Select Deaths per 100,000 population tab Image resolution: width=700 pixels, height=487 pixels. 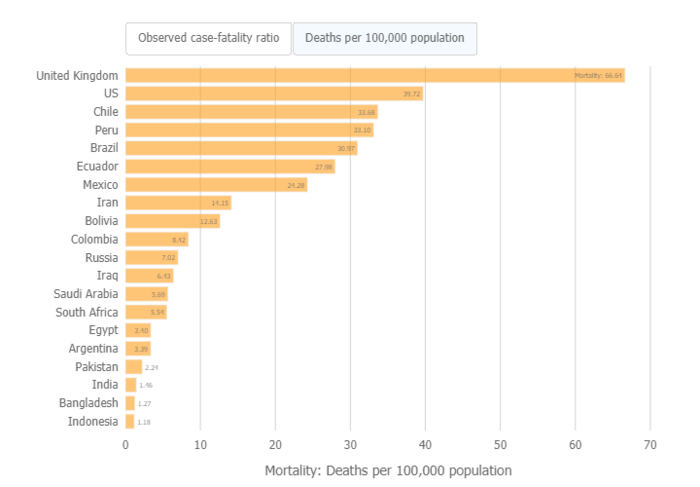(385, 38)
